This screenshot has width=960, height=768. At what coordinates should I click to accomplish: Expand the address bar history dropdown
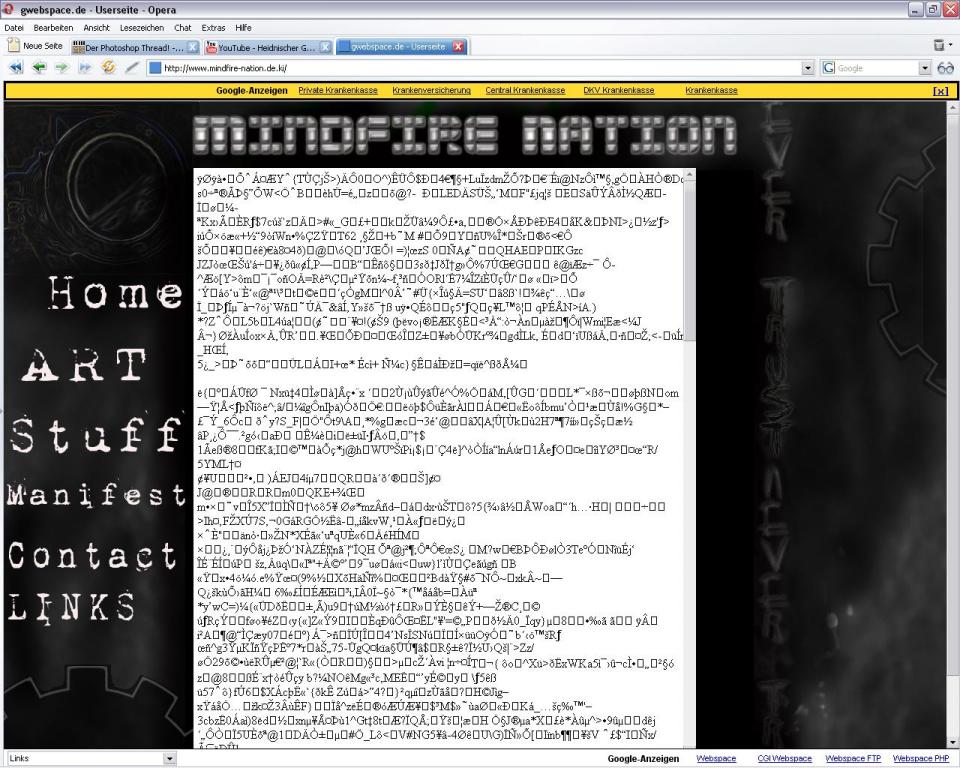click(x=808, y=68)
